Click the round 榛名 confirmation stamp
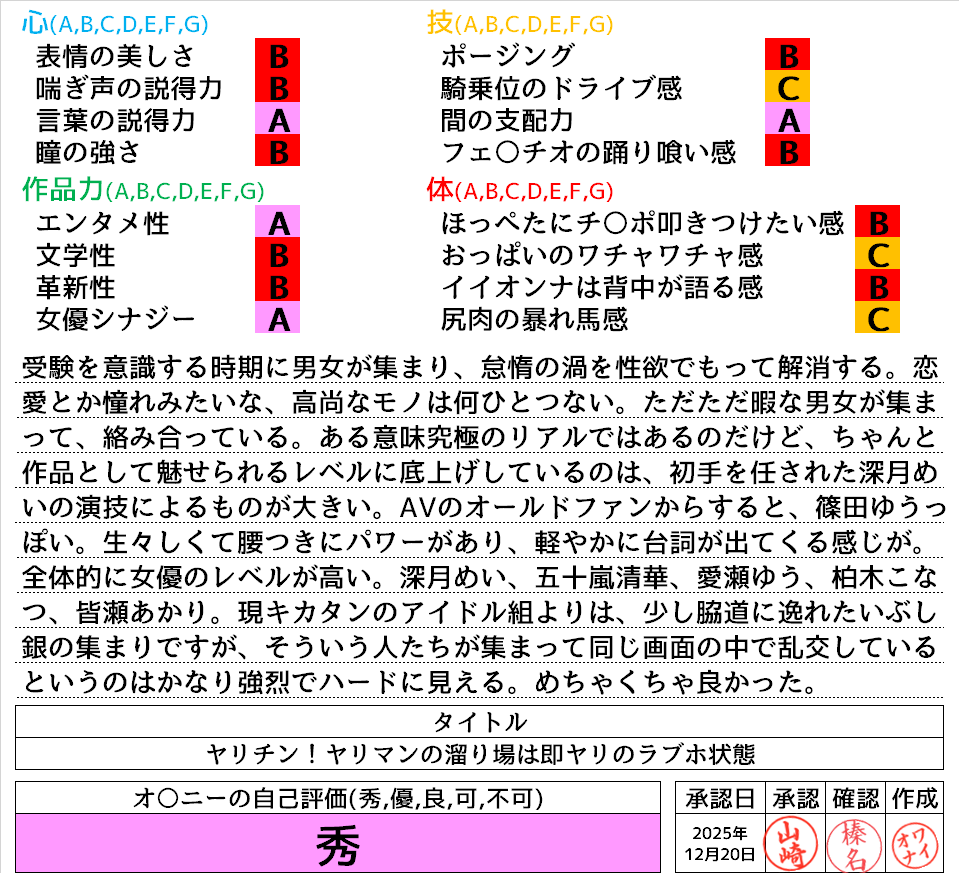The width and height of the screenshot is (959, 873). 853,842
